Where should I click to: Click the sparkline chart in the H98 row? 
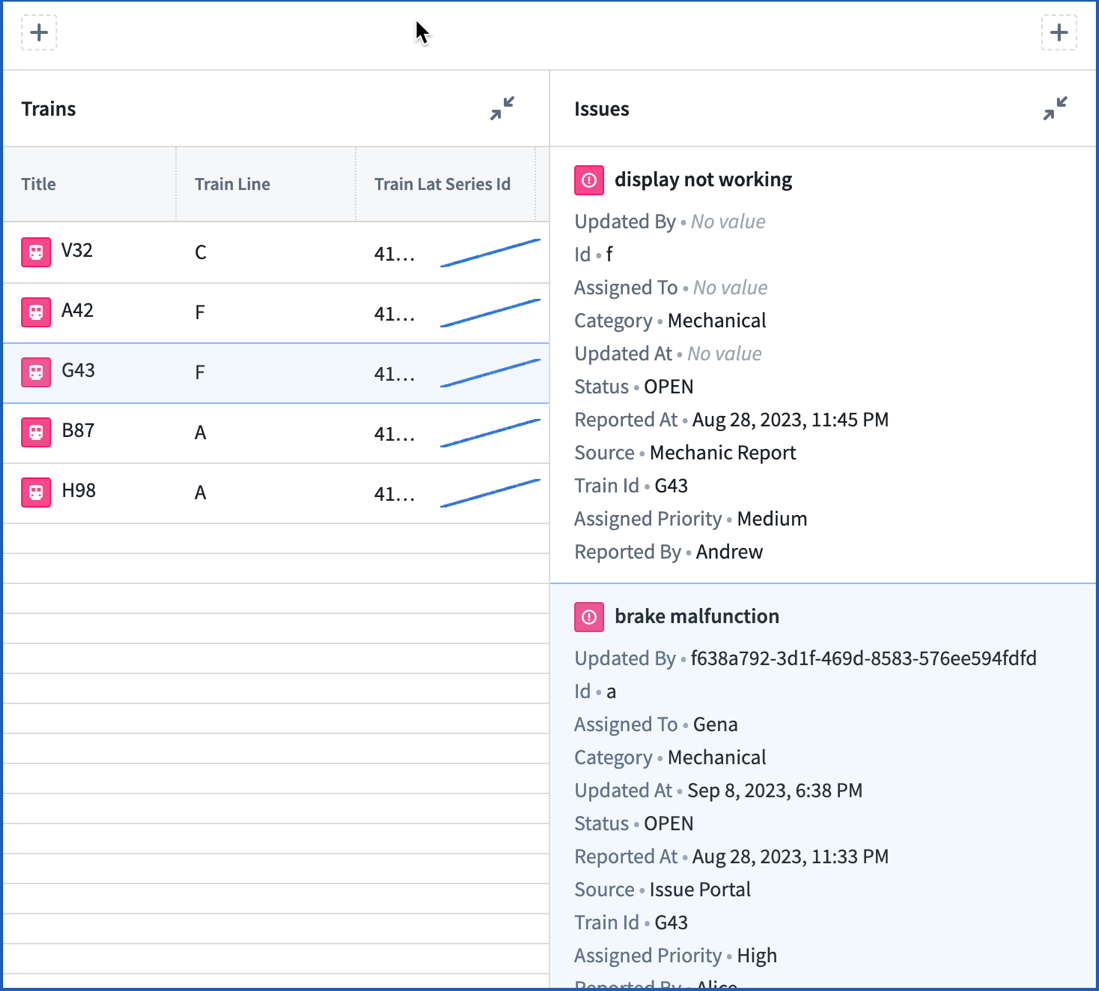tap(490, 493)
